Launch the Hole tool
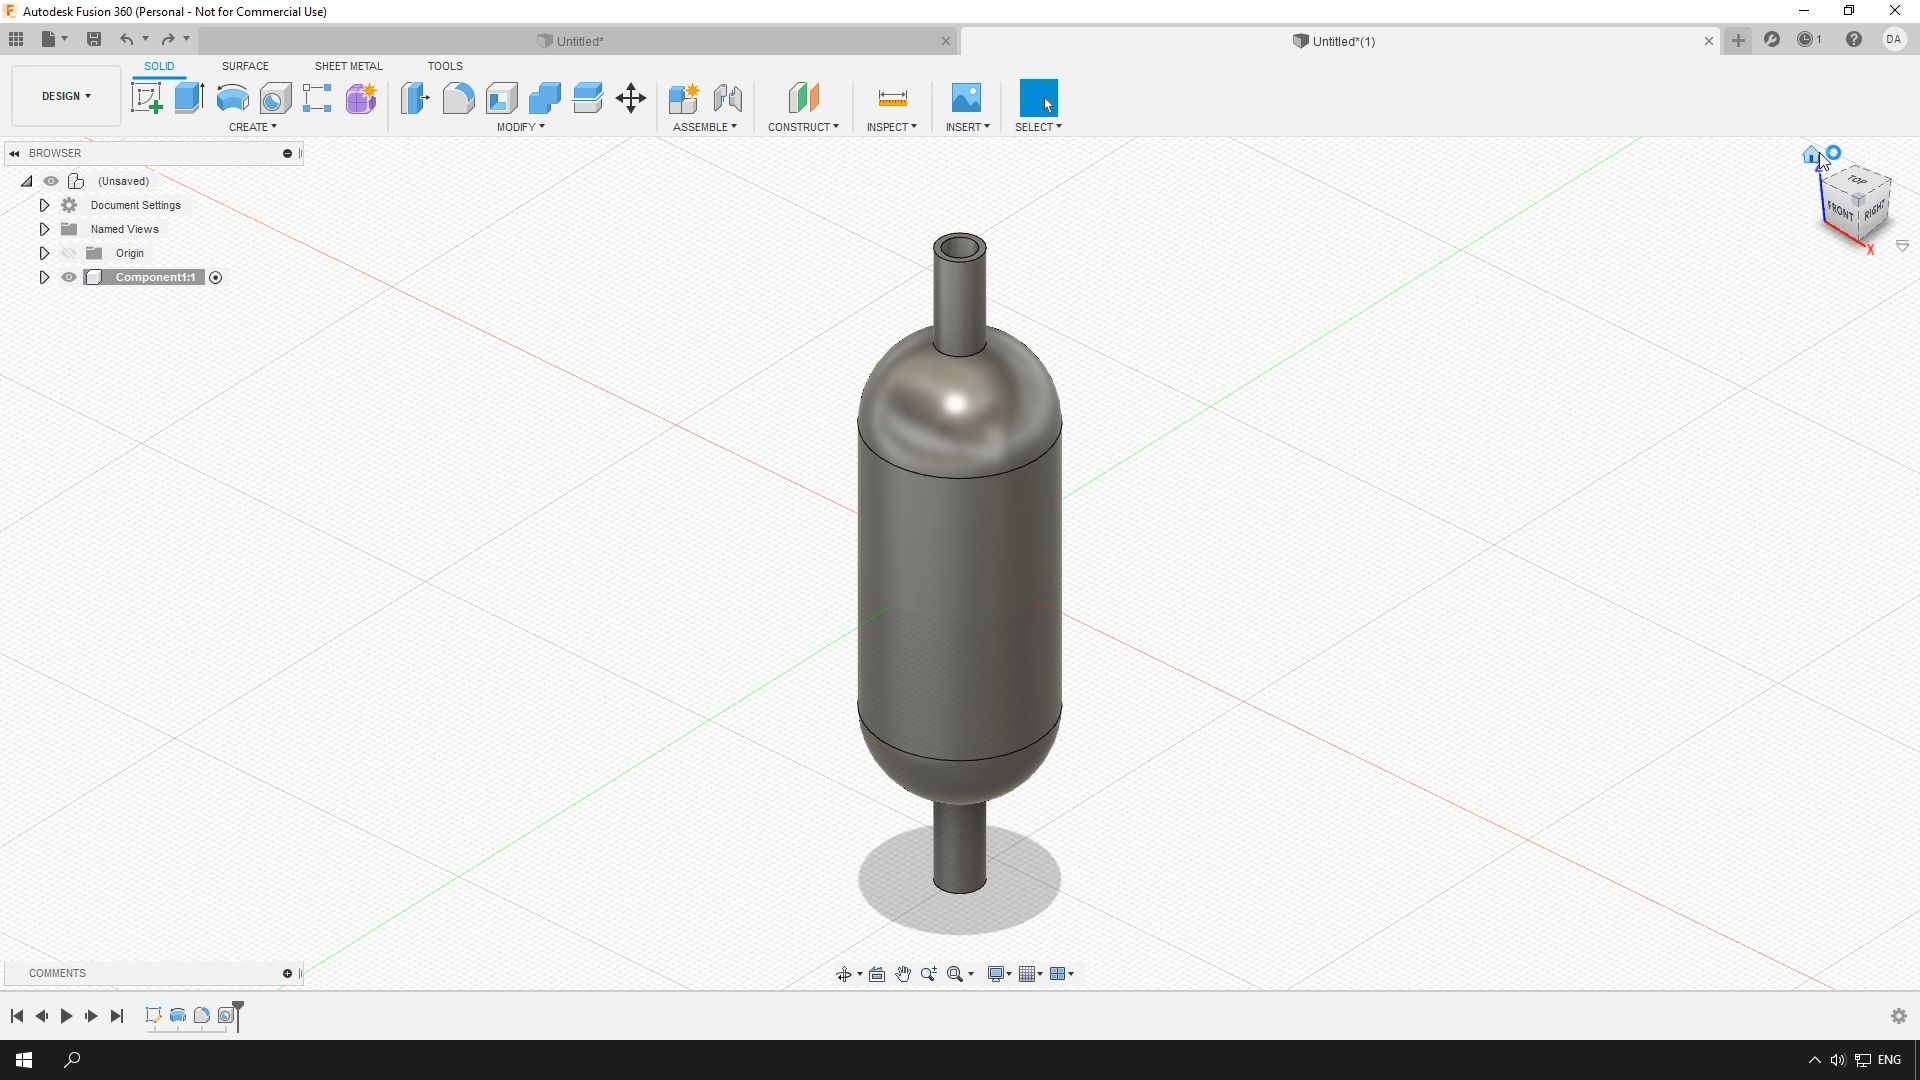1920x1080 pixels. [x=276, y=98]
